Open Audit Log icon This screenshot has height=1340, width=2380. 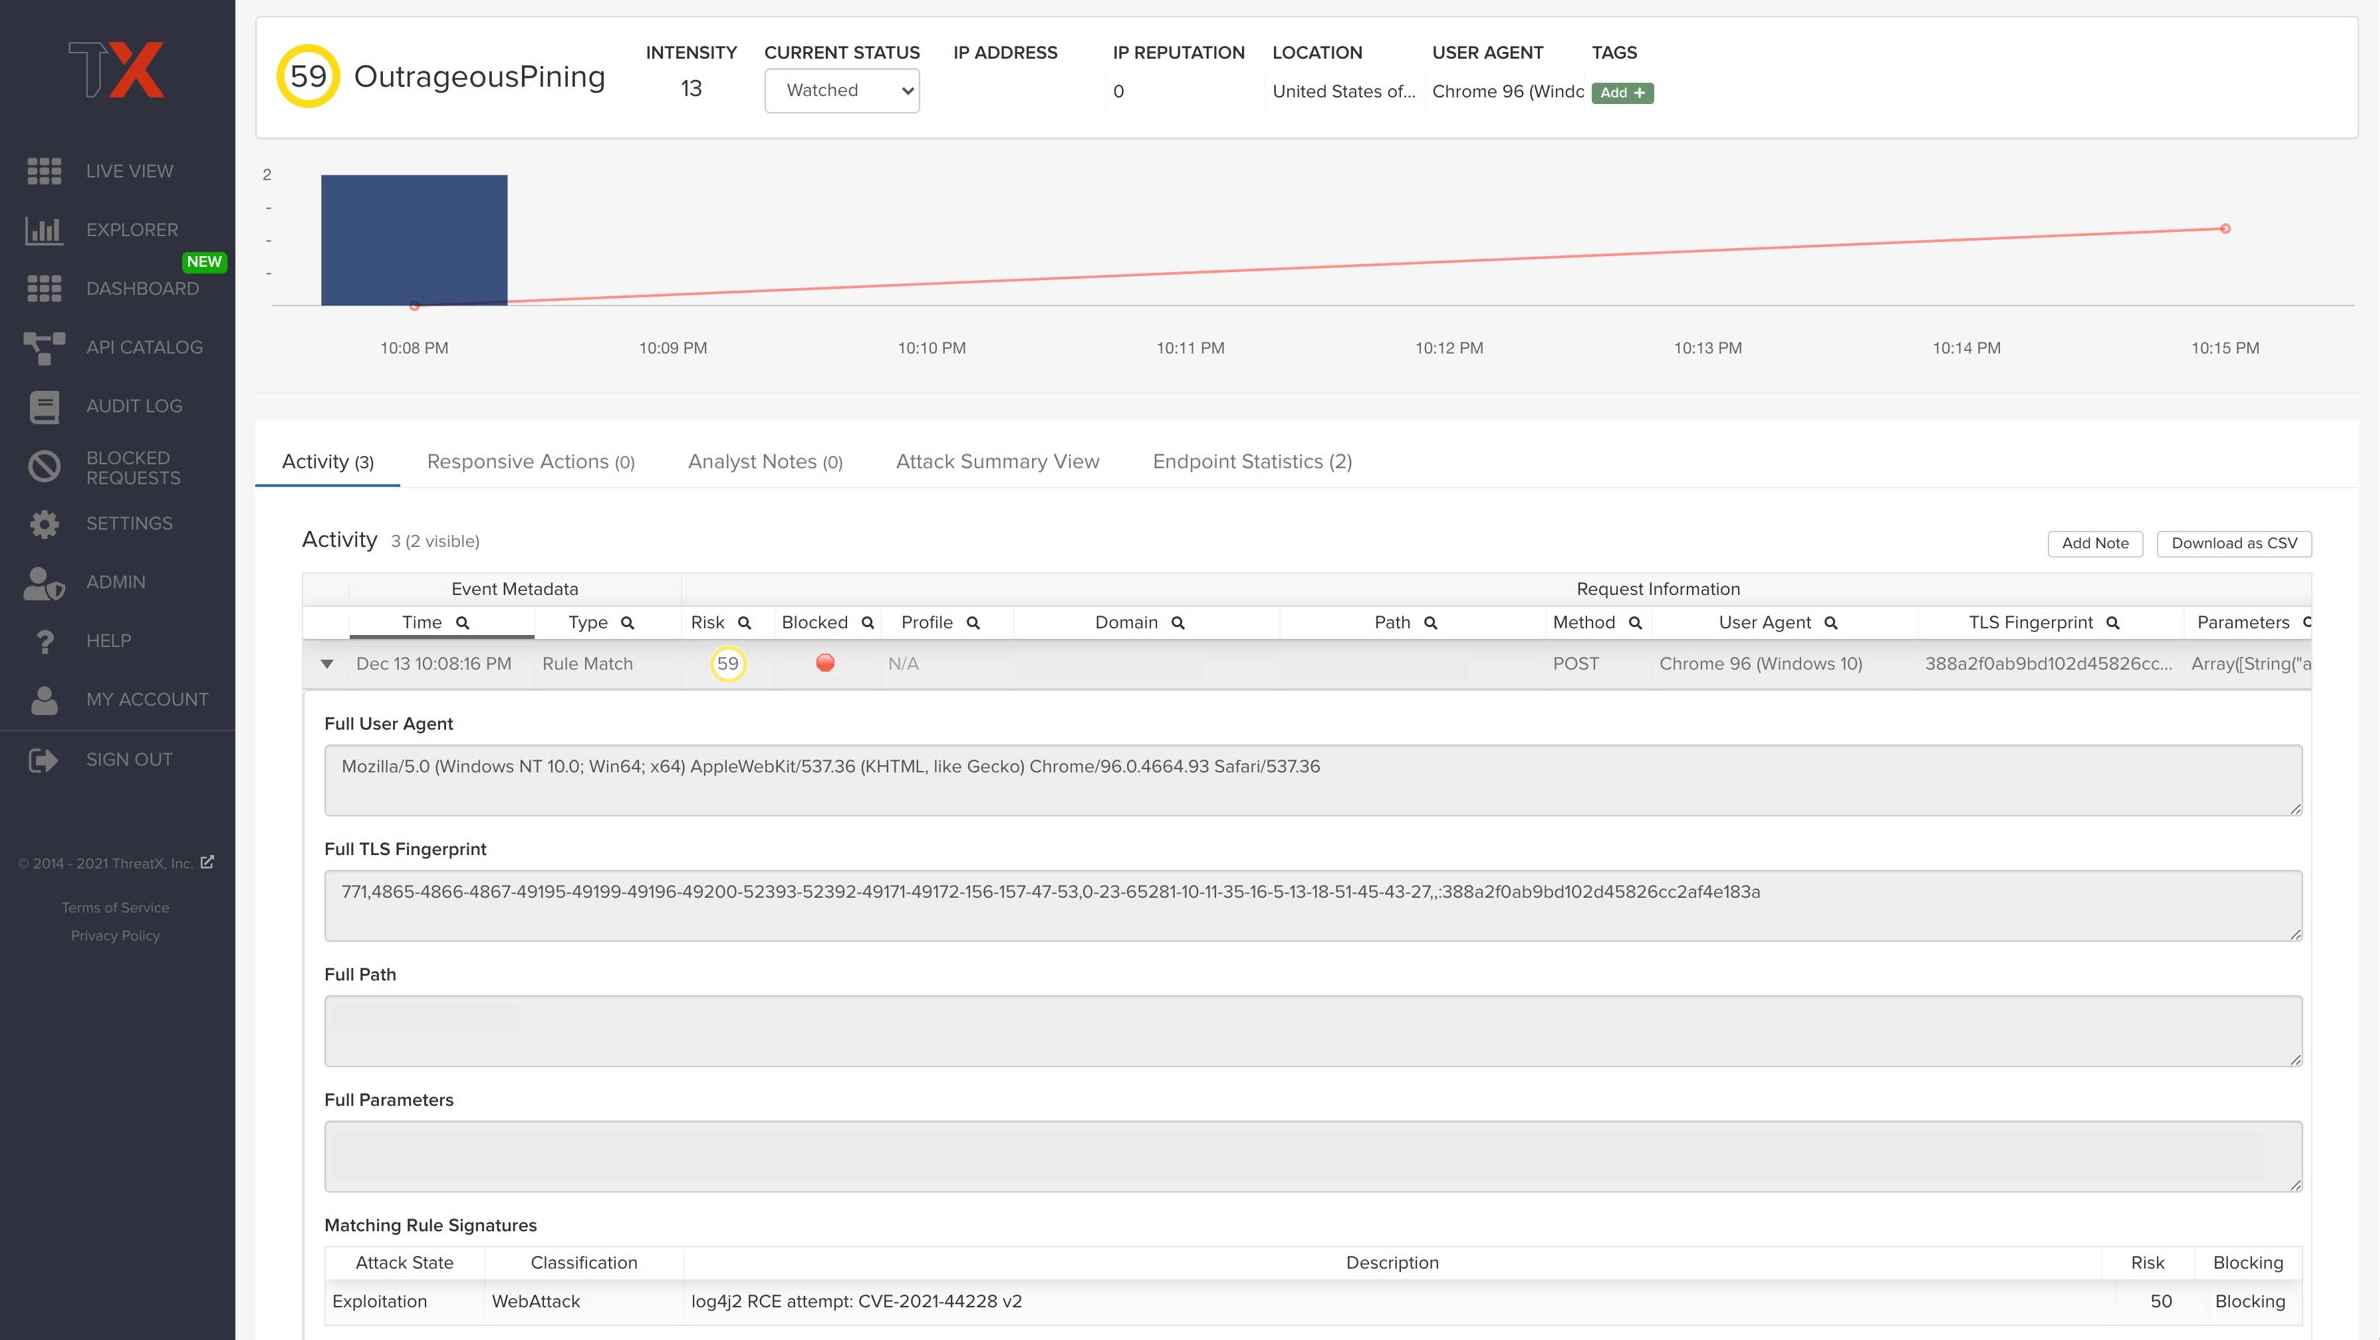point(44,406)
